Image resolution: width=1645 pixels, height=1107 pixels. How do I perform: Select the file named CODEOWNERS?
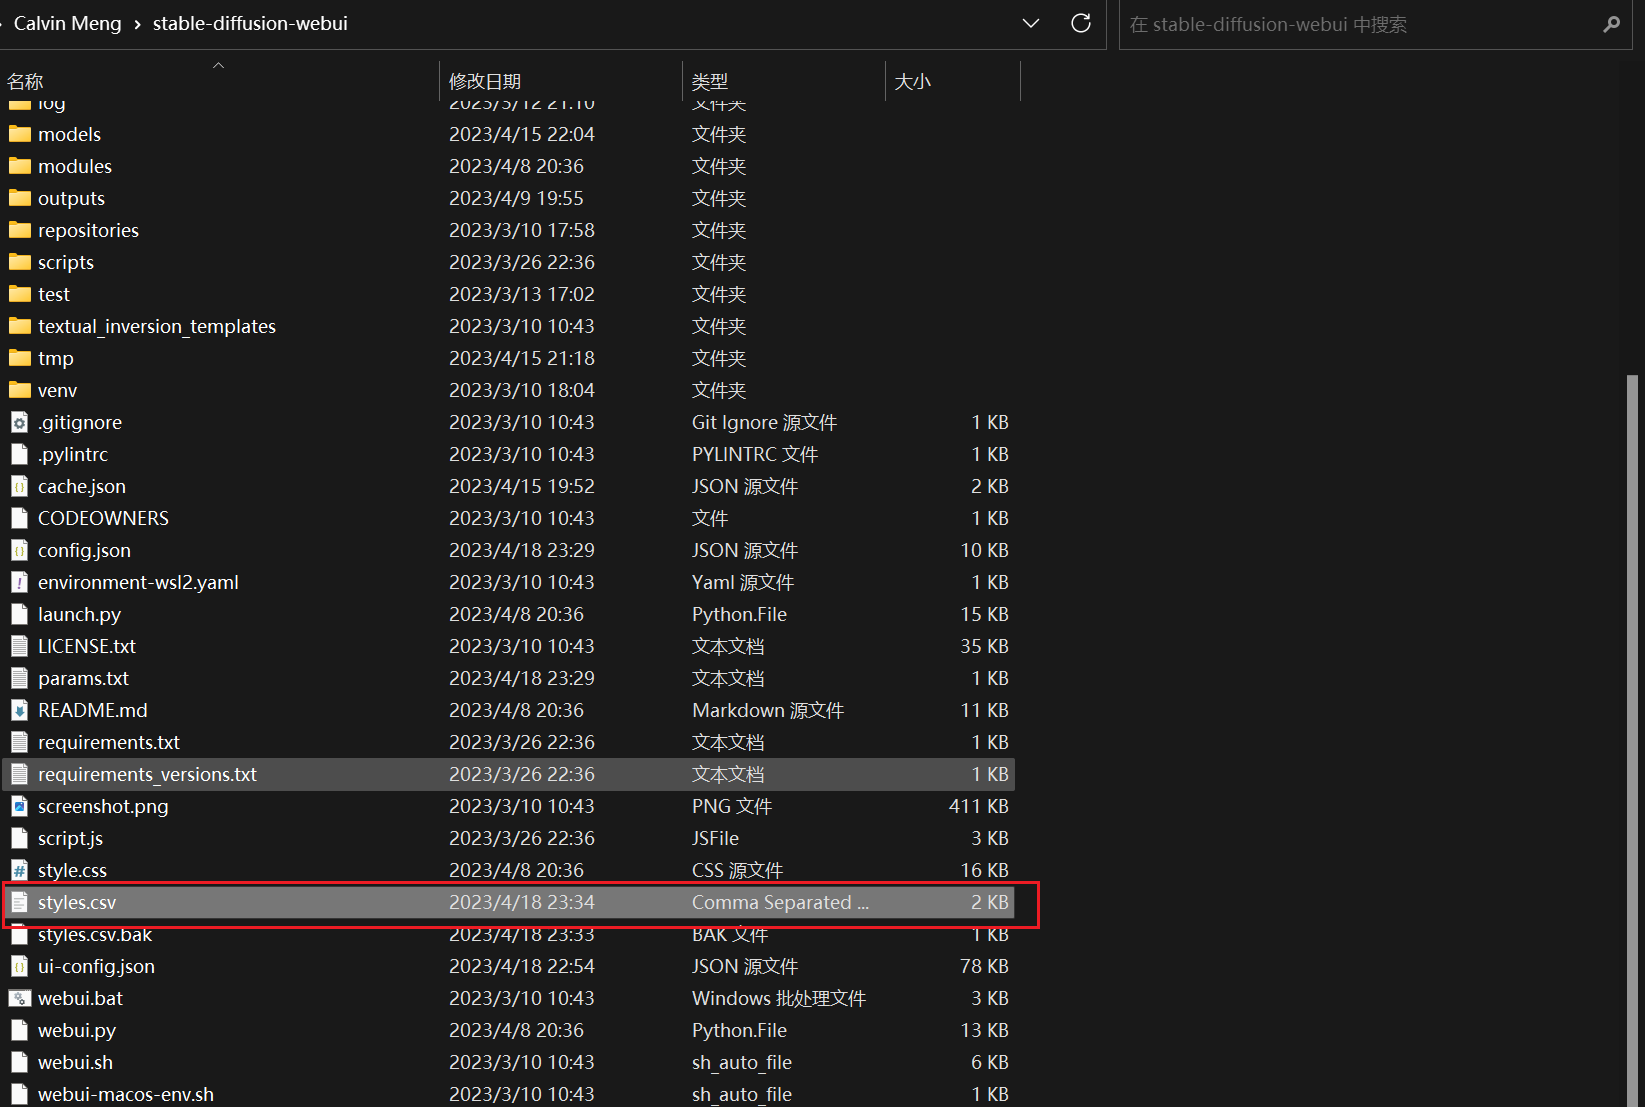click(x=509, y=518)
